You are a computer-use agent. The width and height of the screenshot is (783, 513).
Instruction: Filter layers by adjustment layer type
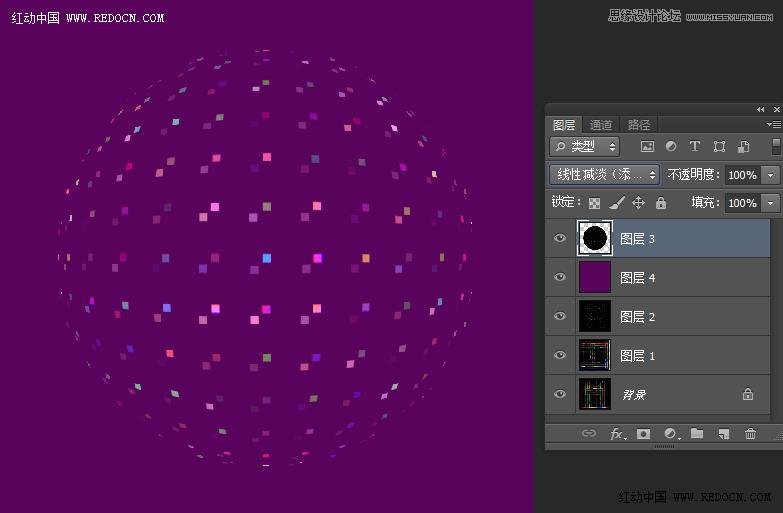tap(671, 146)
